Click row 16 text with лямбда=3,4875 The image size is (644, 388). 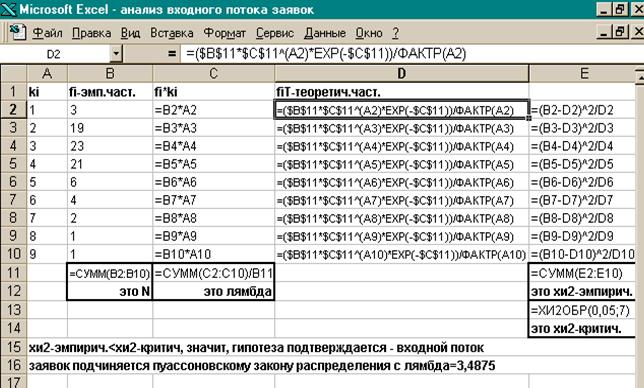[262, 365]
